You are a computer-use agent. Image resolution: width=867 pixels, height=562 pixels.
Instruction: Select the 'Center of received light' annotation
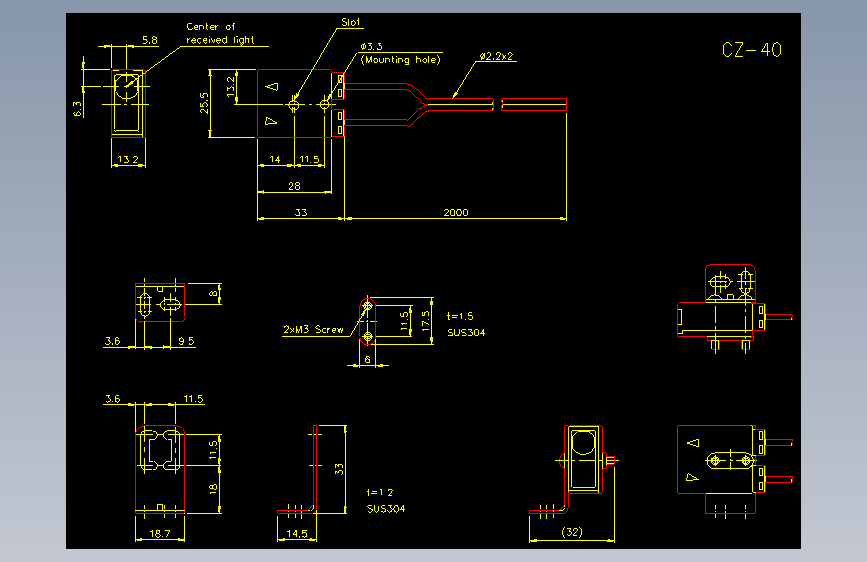[220, 33]
